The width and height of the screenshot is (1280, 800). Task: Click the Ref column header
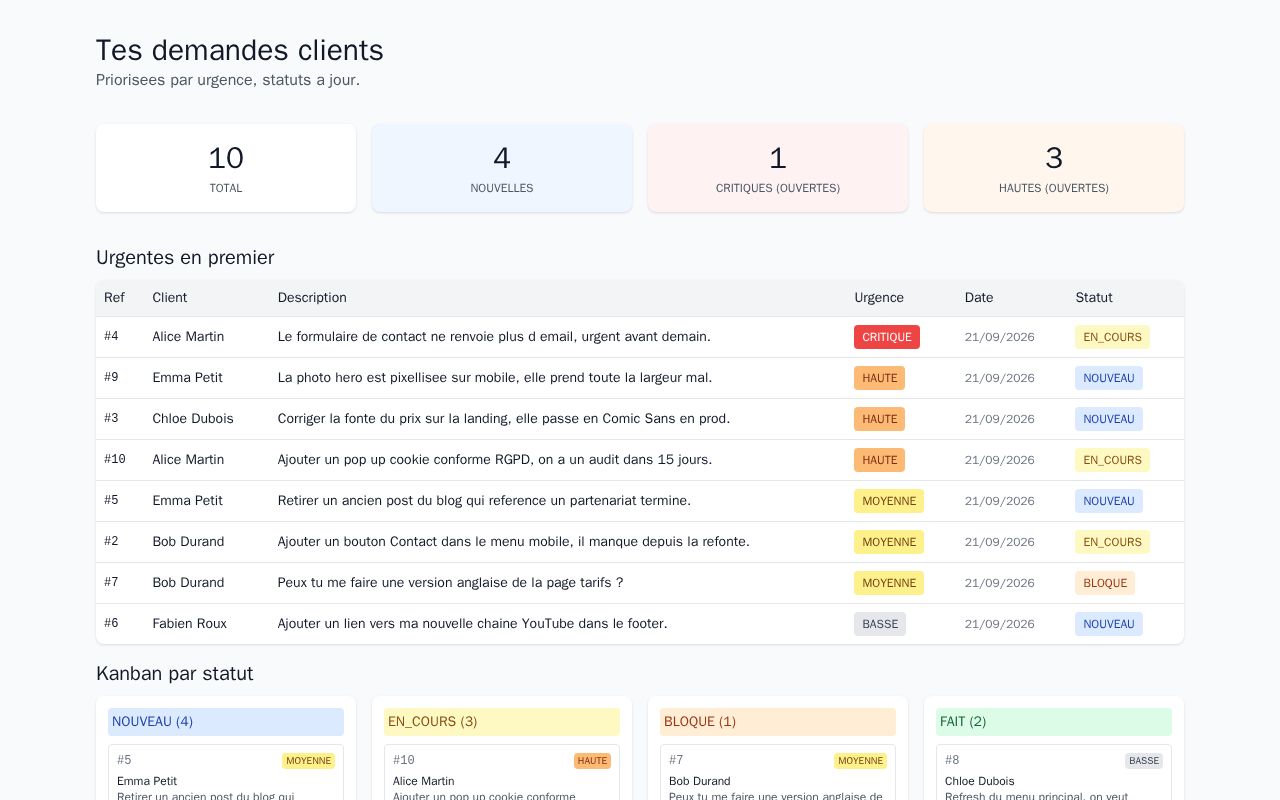pyautogui.click(x=115, y=298)
